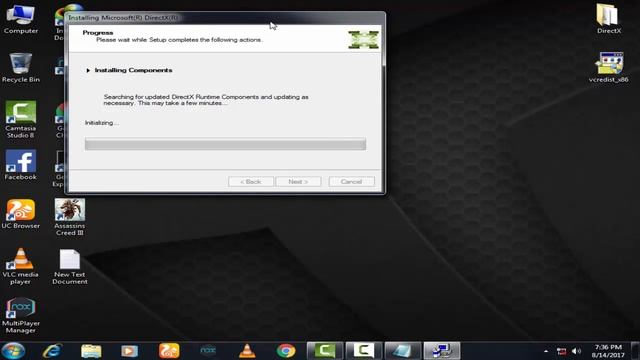The height and width of the screenshot is (360, 640).
Task: Open the Windows Start menu
Action: (x=13, y=351)
